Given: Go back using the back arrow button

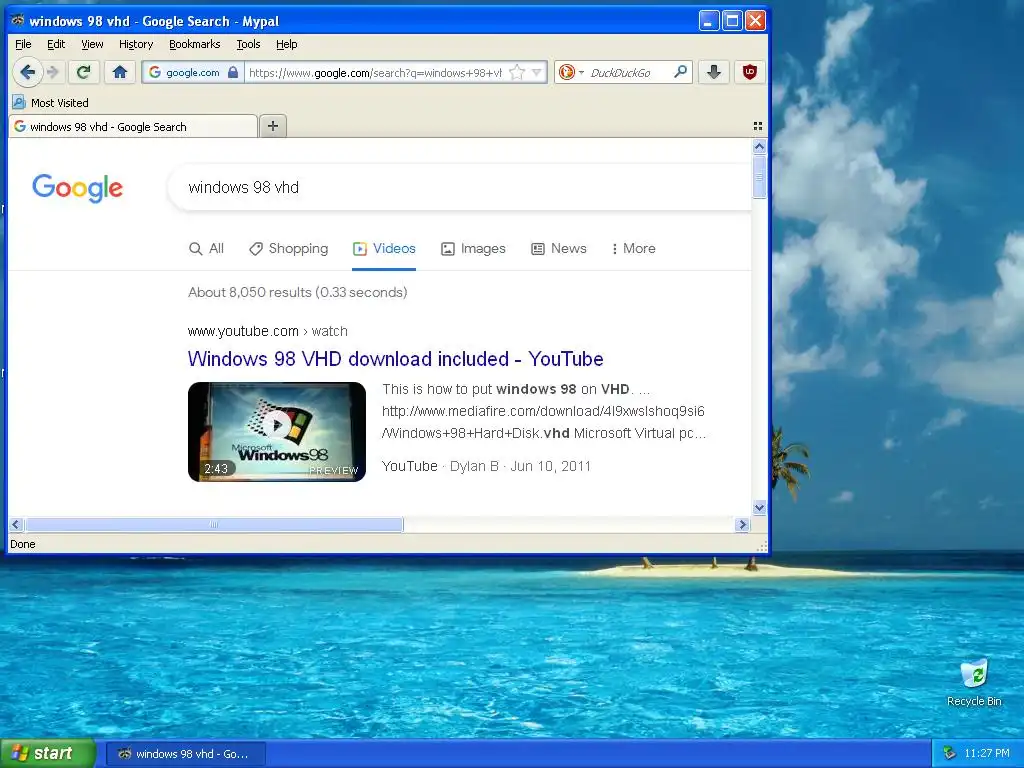Looking at the screenshot, I should point(27,72).
